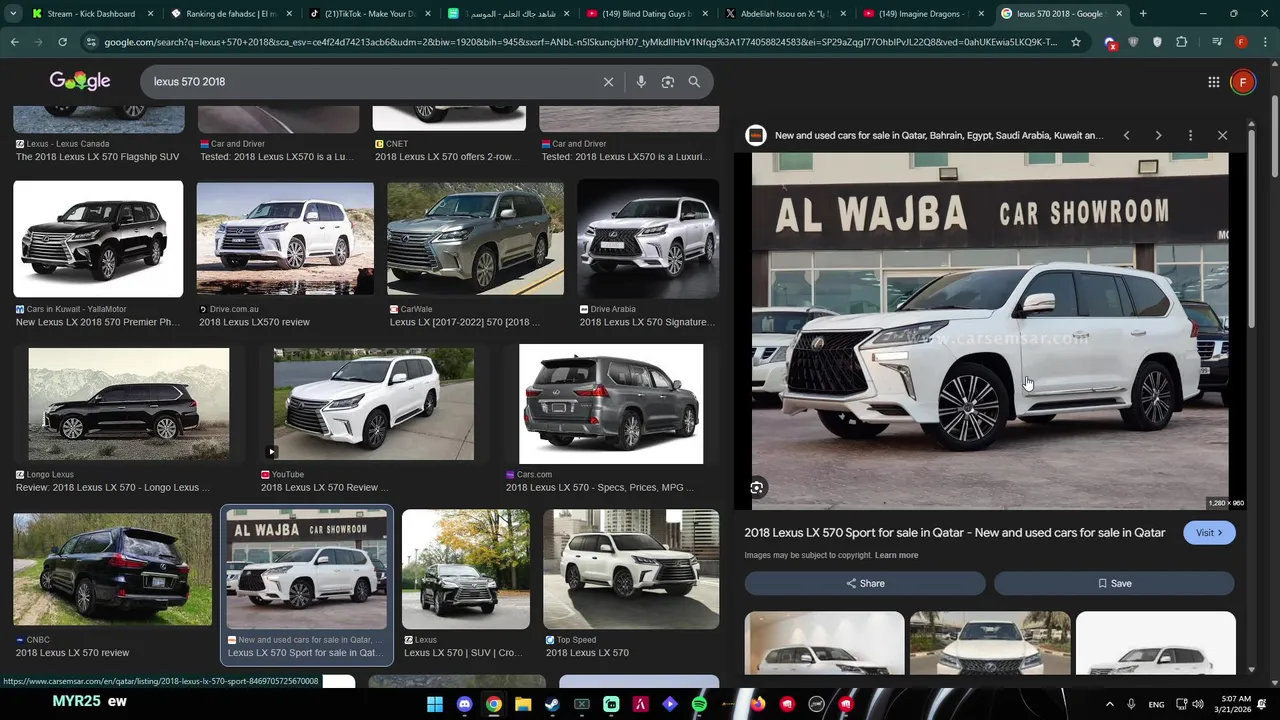The width and height of the screenshot is (1280, 720).
Task: Open the CNBC 2018 Lexus LX 570 review image
Action: tap(112, 569)
